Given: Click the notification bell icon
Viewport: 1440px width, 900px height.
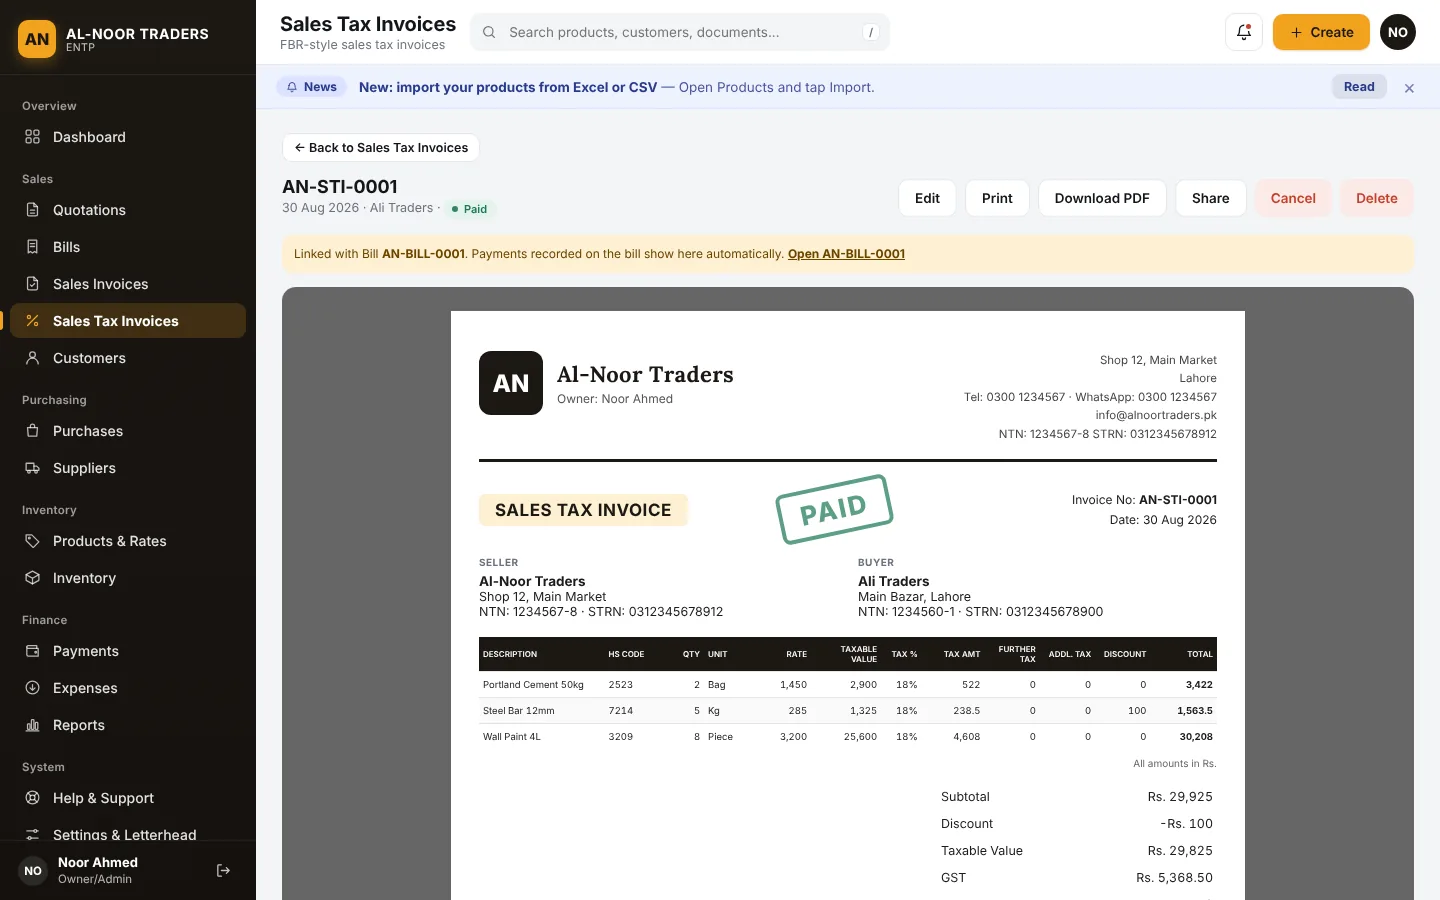Looking at the screenshot, I should click(1244, 32).
